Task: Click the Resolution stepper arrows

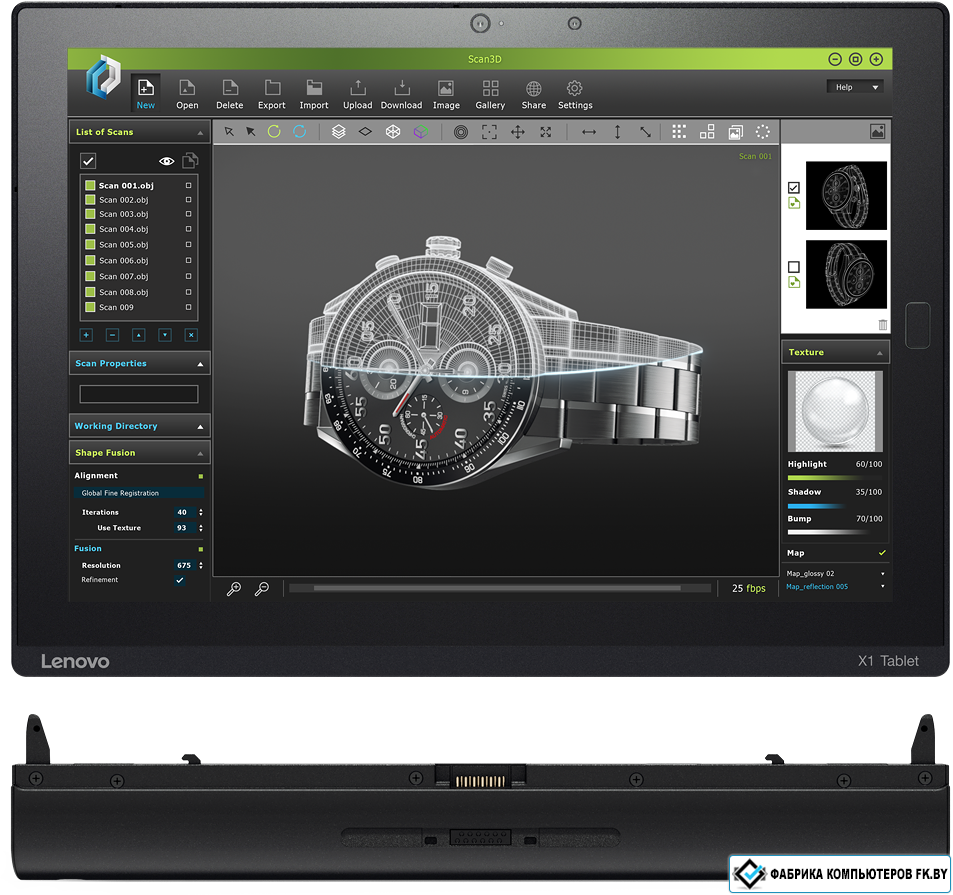Action: click(x=201, y=566)
